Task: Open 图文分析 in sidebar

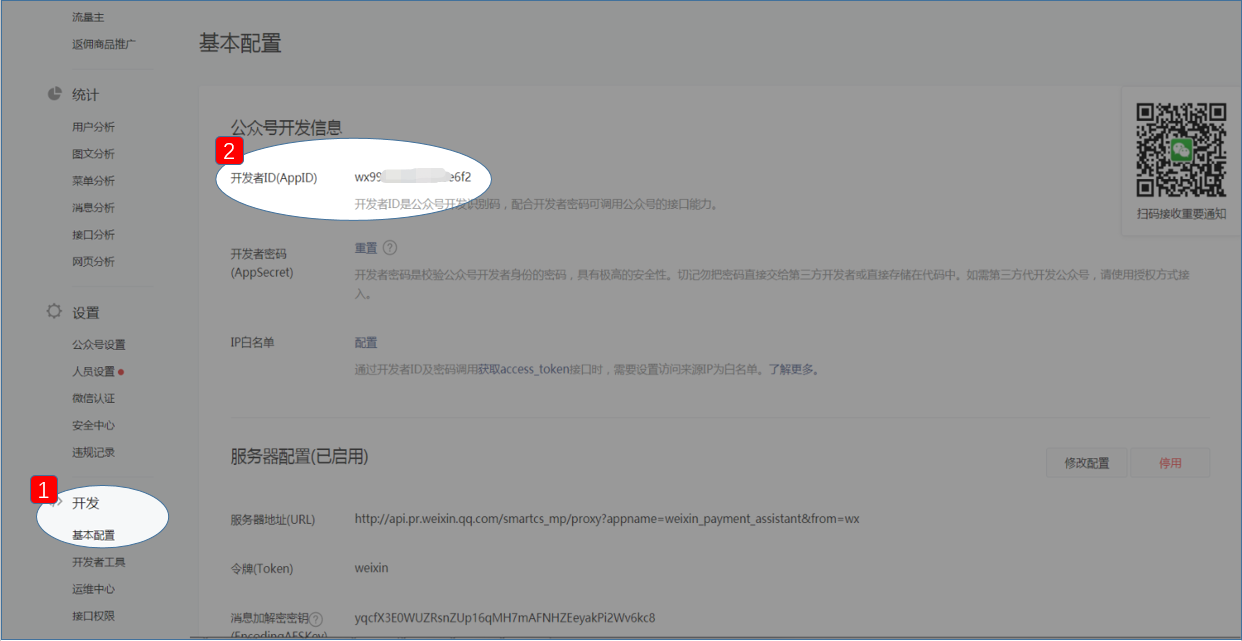Action: point(93,154)
